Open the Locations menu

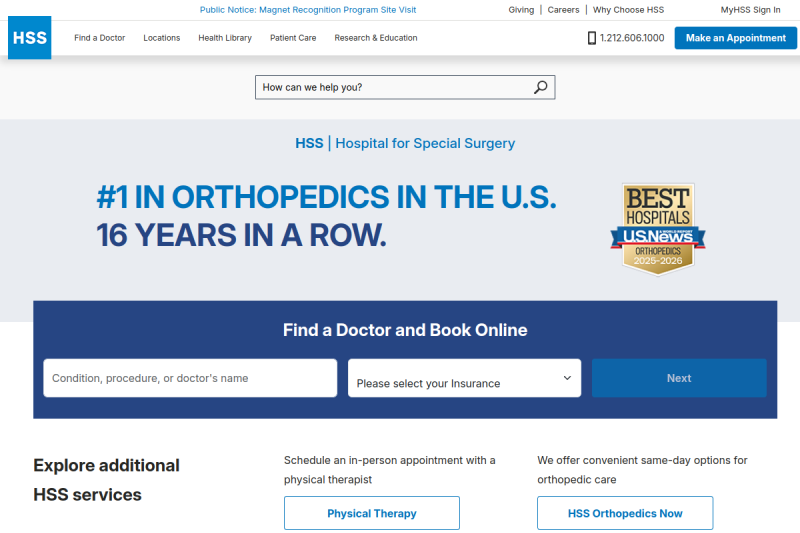pyautogui.click(x=162, y=38)
